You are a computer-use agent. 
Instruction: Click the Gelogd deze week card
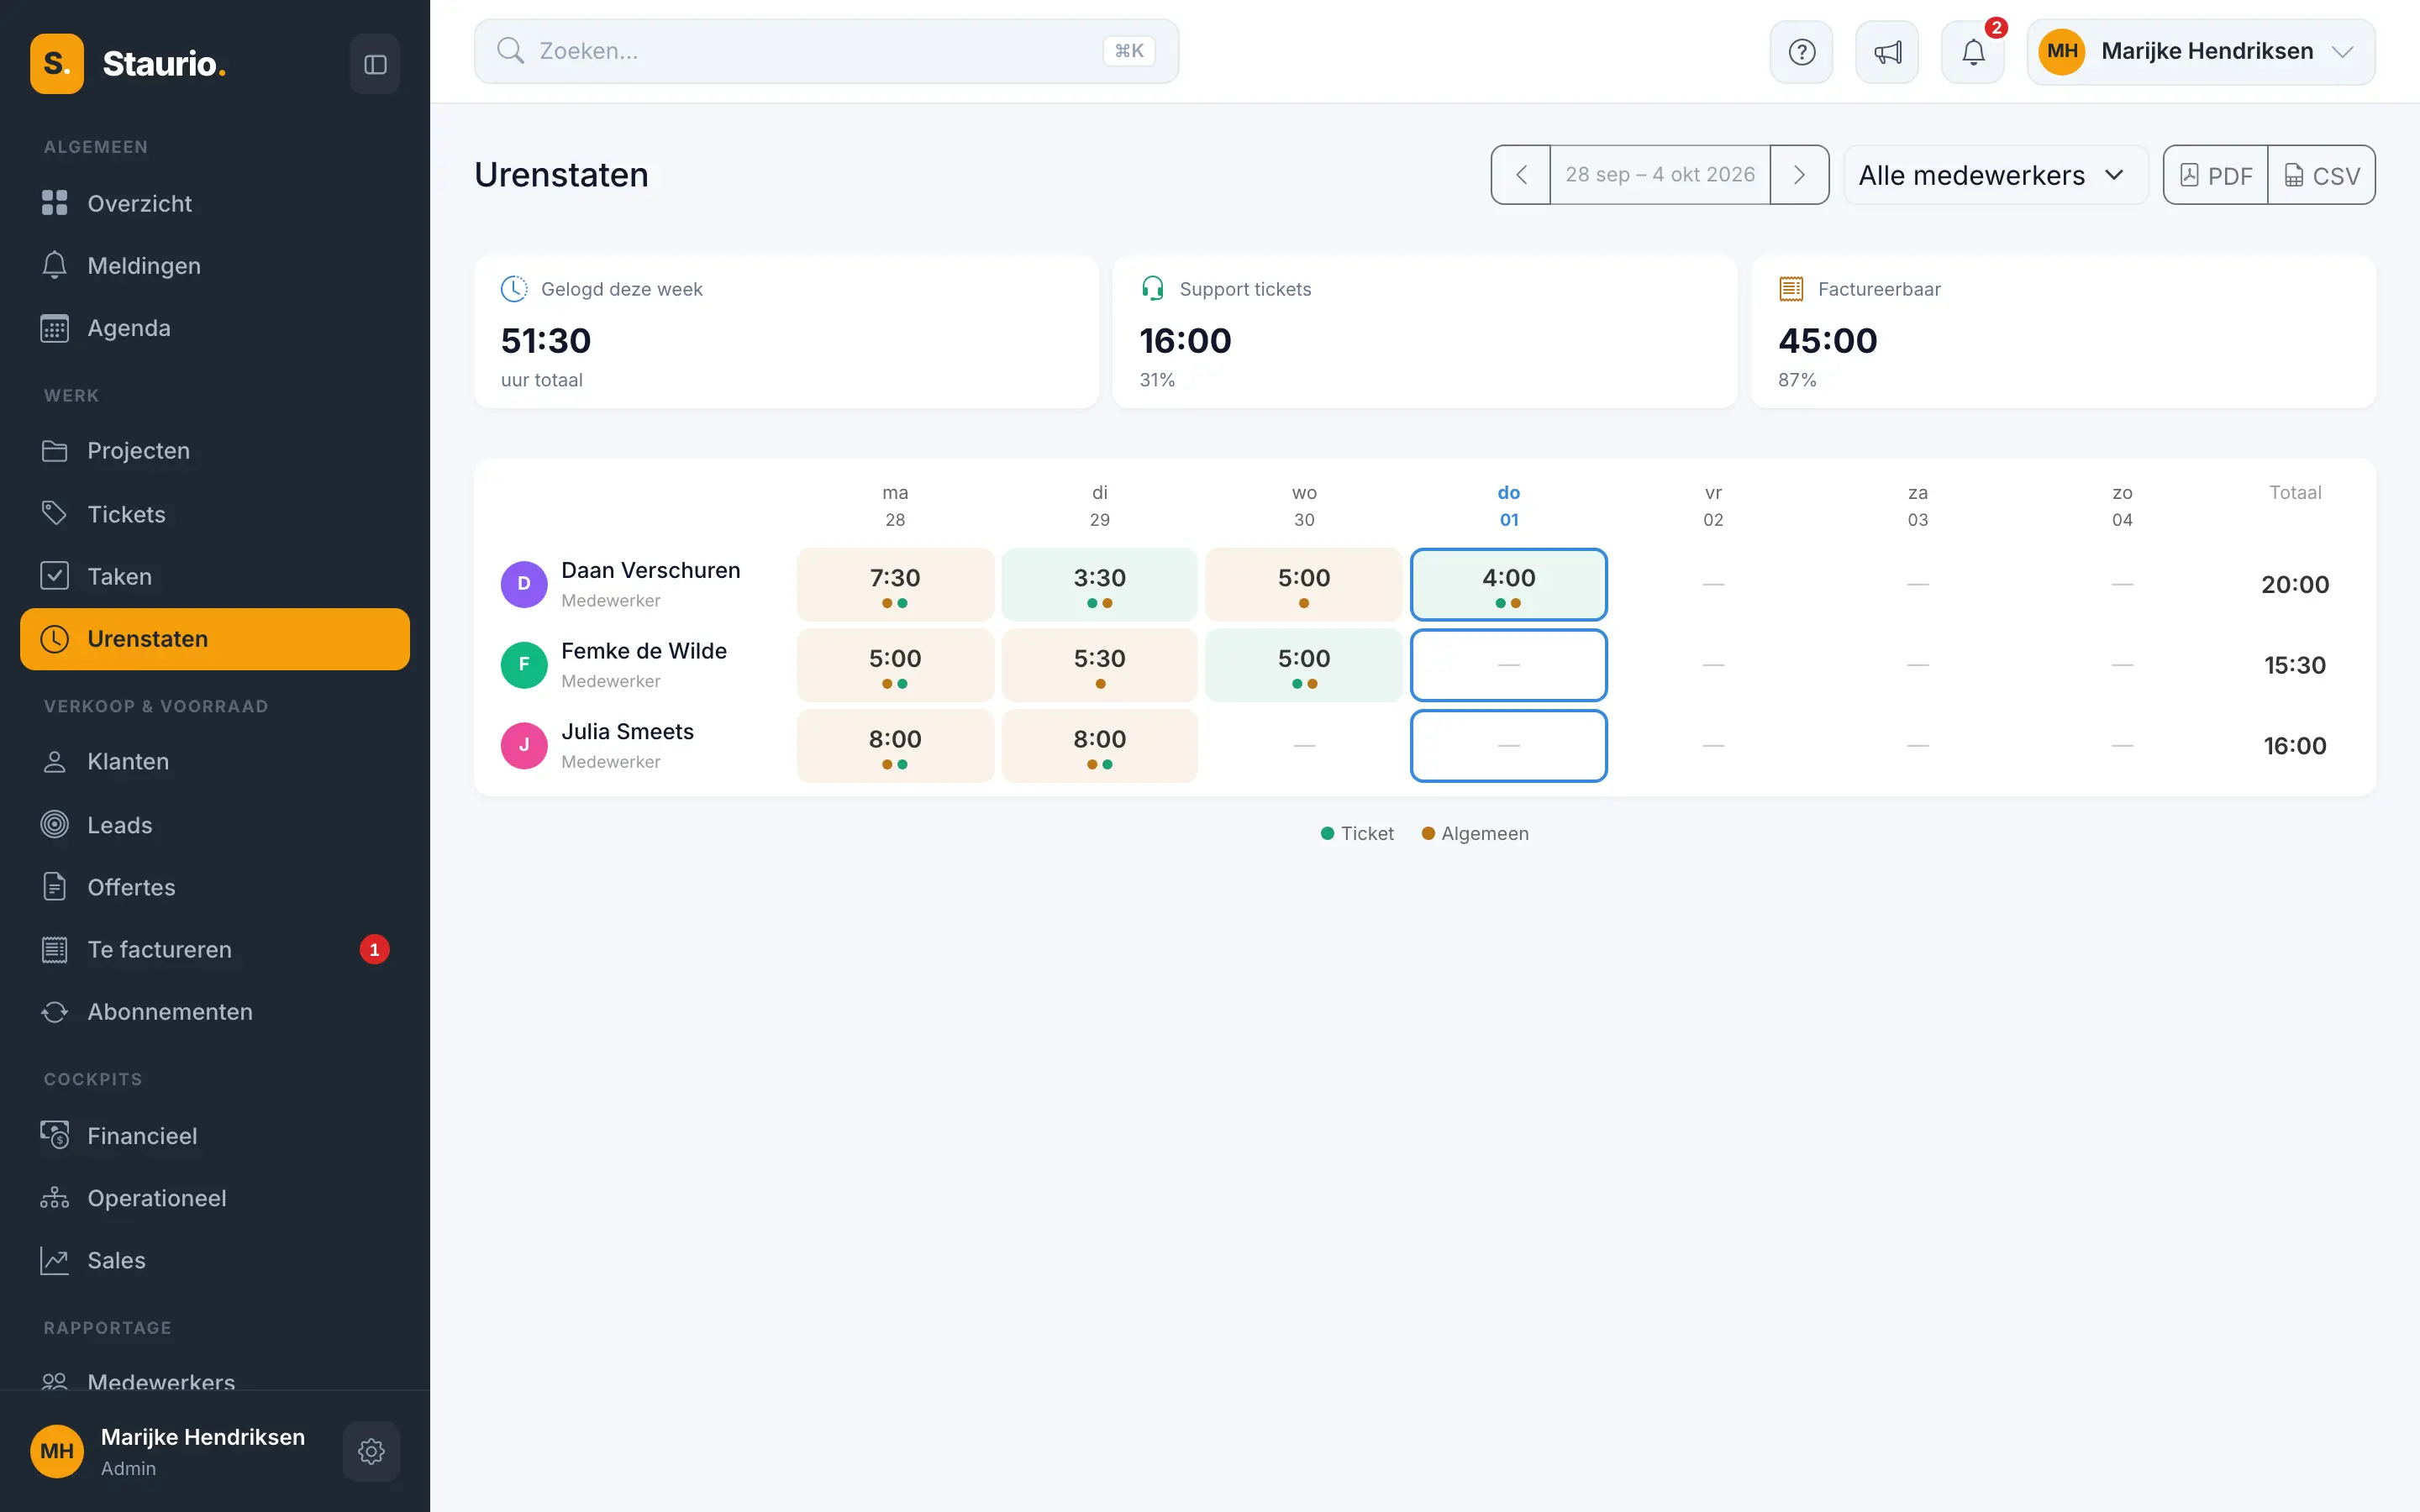(x=786, y=332)
